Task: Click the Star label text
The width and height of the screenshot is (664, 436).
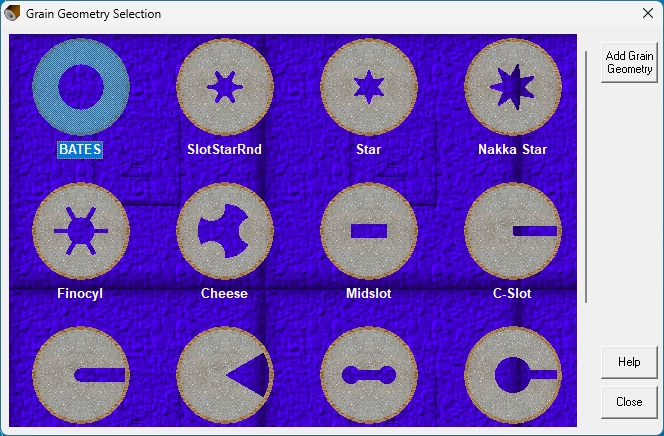Action: 368,149
